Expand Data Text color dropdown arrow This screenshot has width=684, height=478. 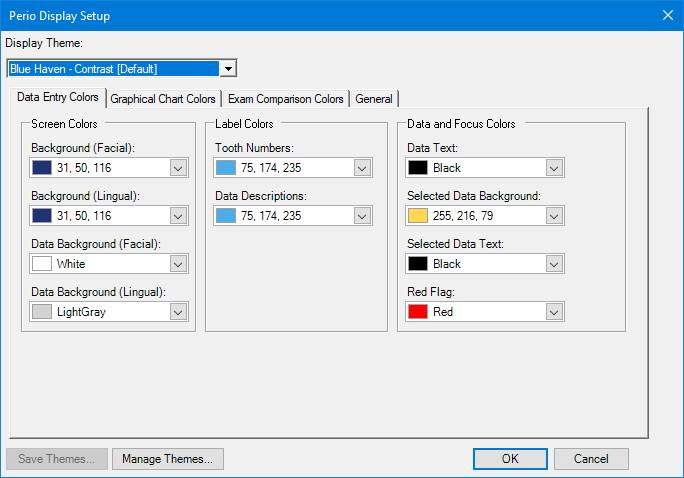(554, 168)
